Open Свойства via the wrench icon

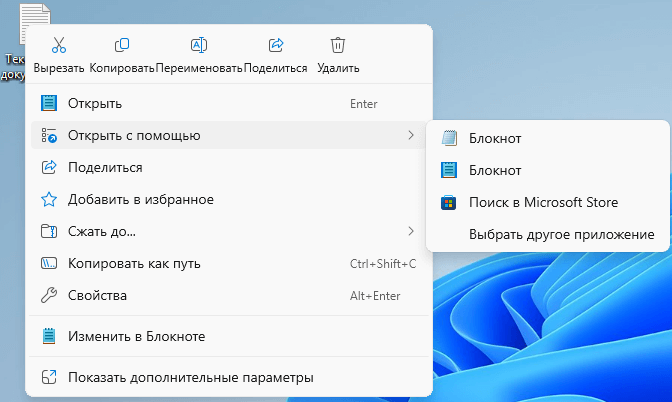(x=49, y=295)
